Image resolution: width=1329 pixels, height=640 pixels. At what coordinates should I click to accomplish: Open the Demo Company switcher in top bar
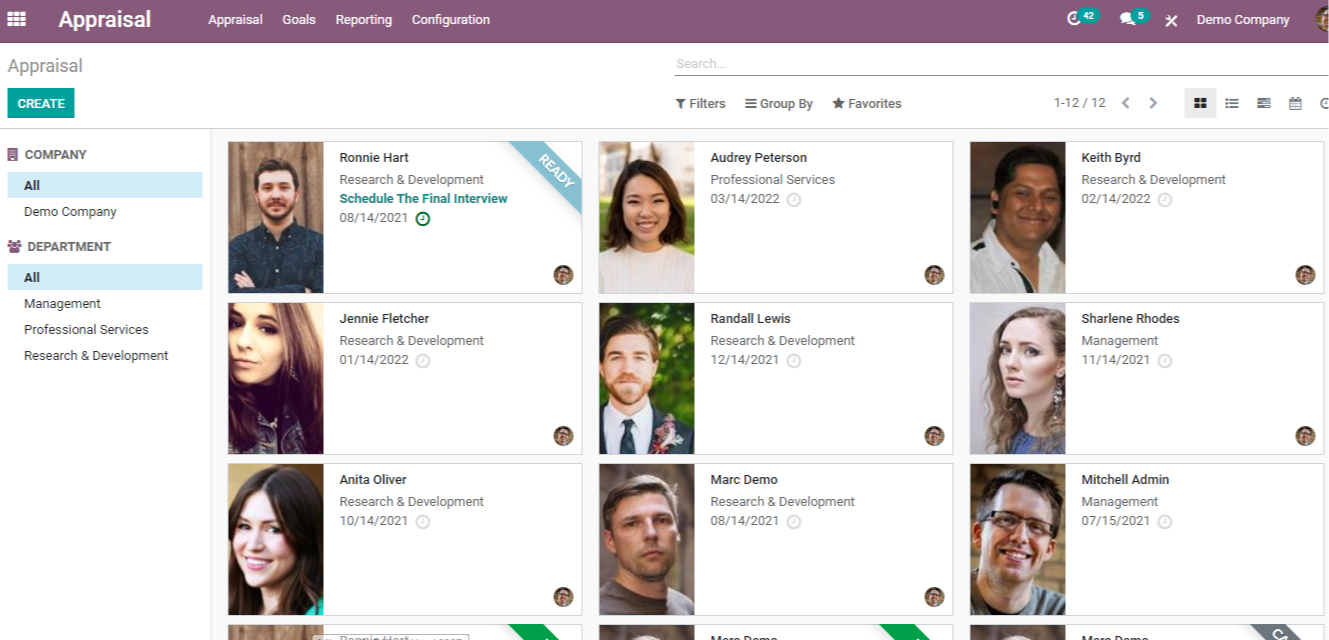(1243, 20)
